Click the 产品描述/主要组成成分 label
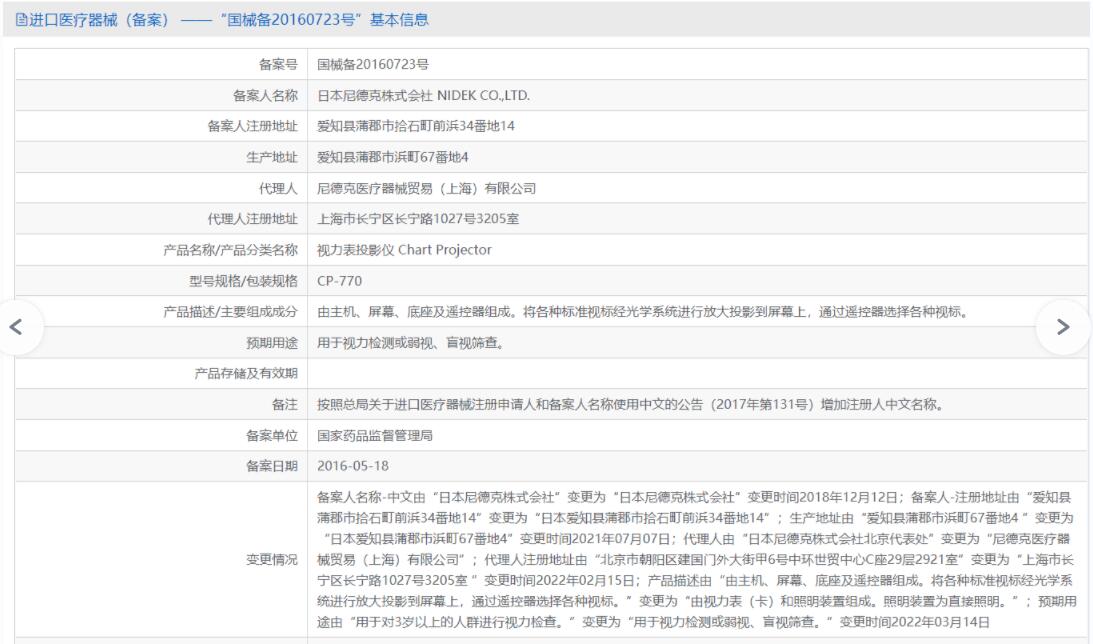Viewport: 1093px width, 644px height. click(231, 312)
